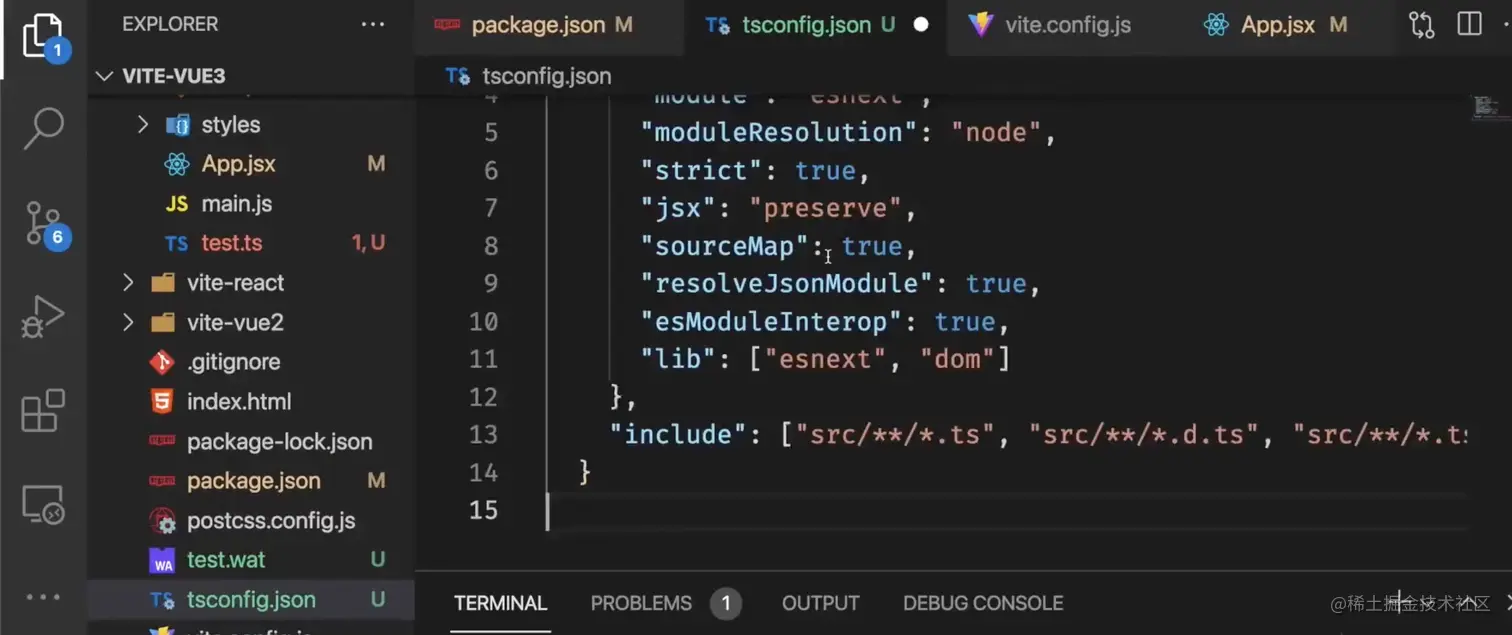Click the HTML5 icon beside index.html
This screenshot has height=635, width=1512.
click(x=161, y=402)
